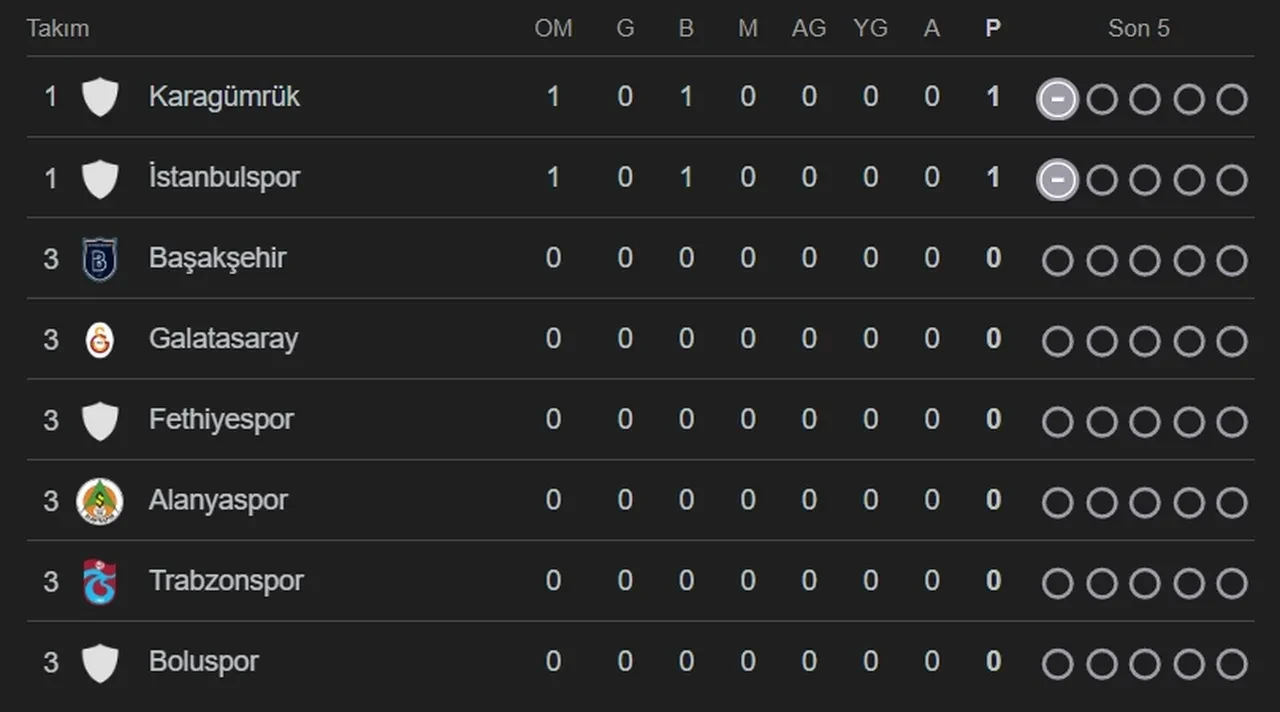
Task: Click İstanbulspor's draw result indicator
Action: tap(1057, 180)
